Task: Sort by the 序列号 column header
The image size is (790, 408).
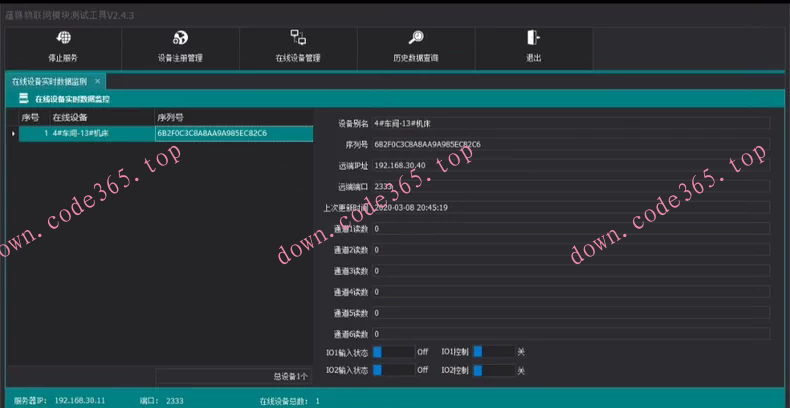Action: pos(234,118)
